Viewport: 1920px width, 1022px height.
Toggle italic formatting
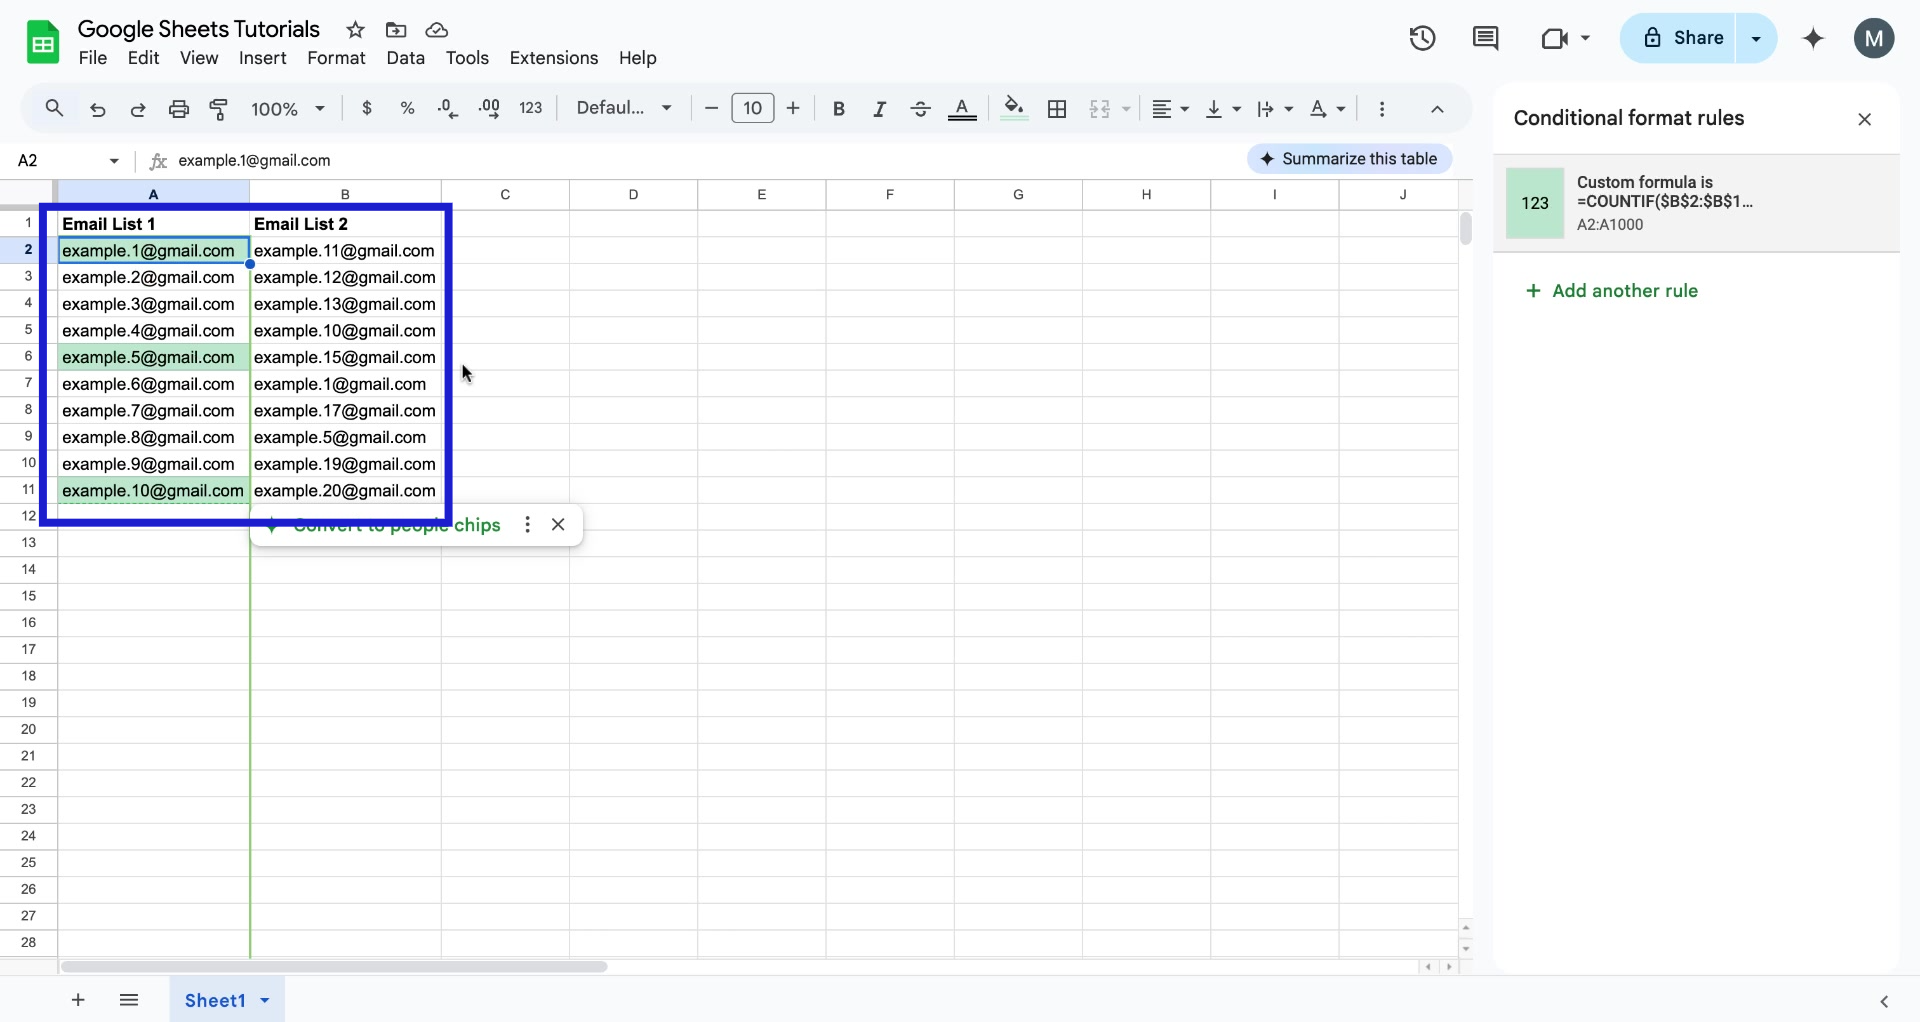(879, 109)
